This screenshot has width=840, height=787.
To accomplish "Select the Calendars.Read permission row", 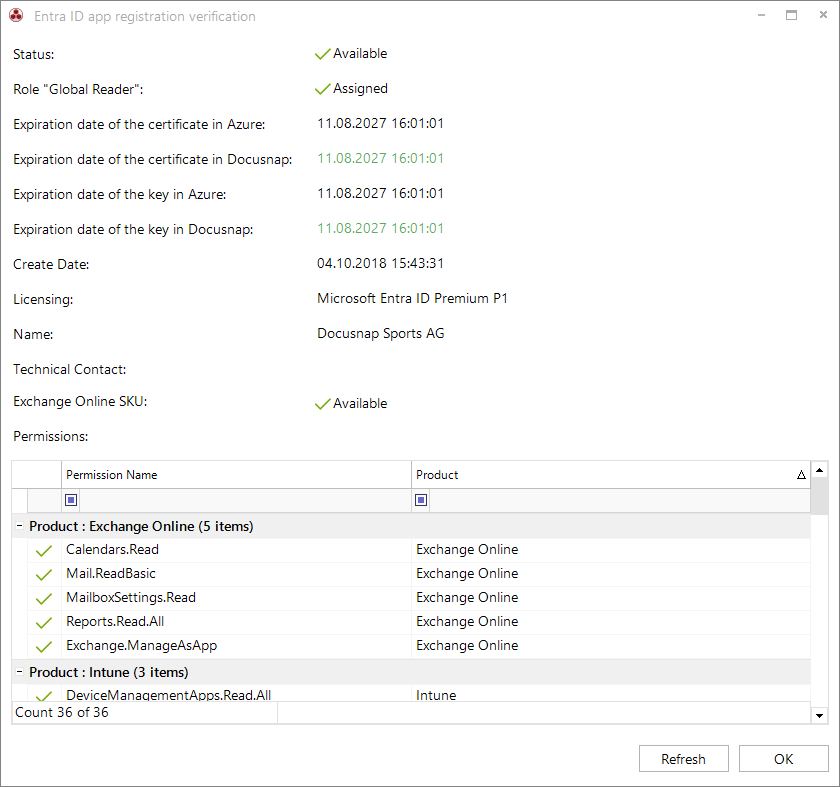I will (419, 550).
